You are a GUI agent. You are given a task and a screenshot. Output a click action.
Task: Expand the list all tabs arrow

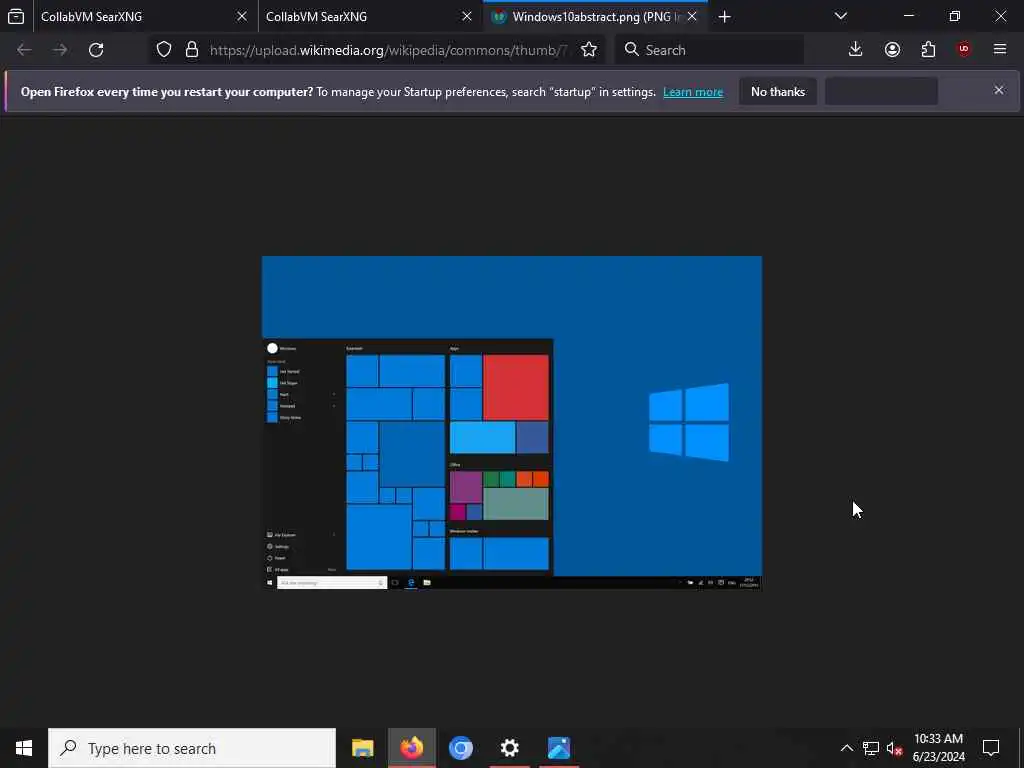click(841, 17)
